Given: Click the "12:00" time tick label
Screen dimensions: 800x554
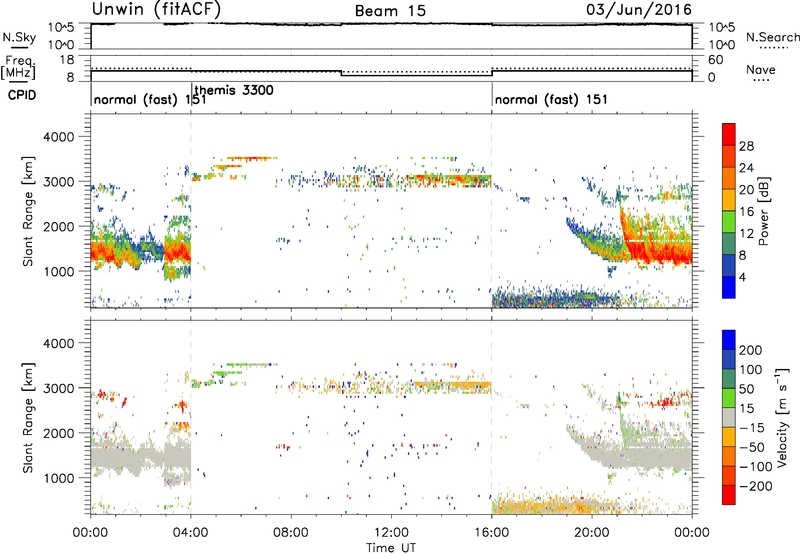Looking at the screenshot, I should pos(391,533).
